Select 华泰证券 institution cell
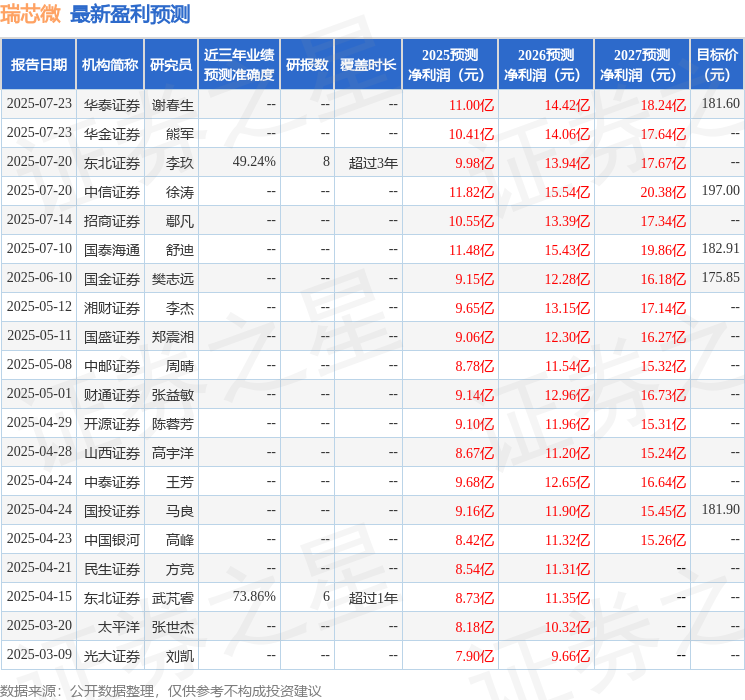The image size is (745, 700). 112,105
